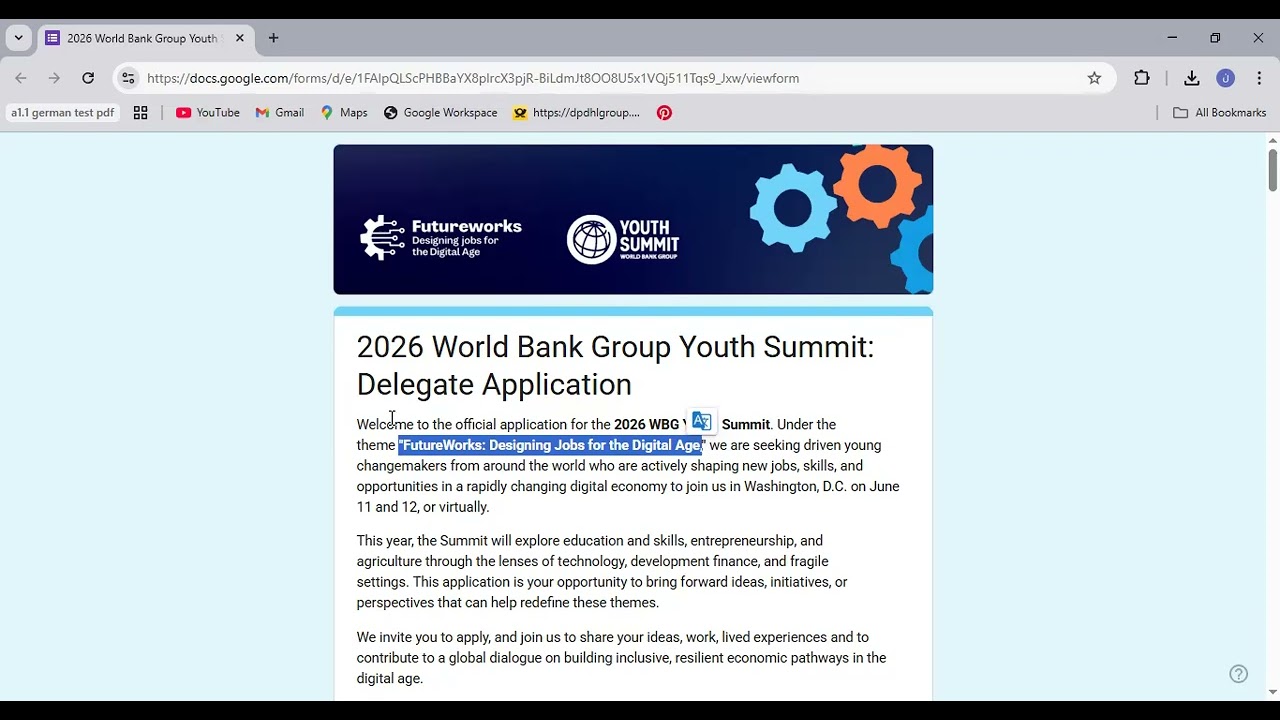Screen dimensions: 1280x720
Task: Open the Pinterest bookmark icon
Action: coord(664,113)
